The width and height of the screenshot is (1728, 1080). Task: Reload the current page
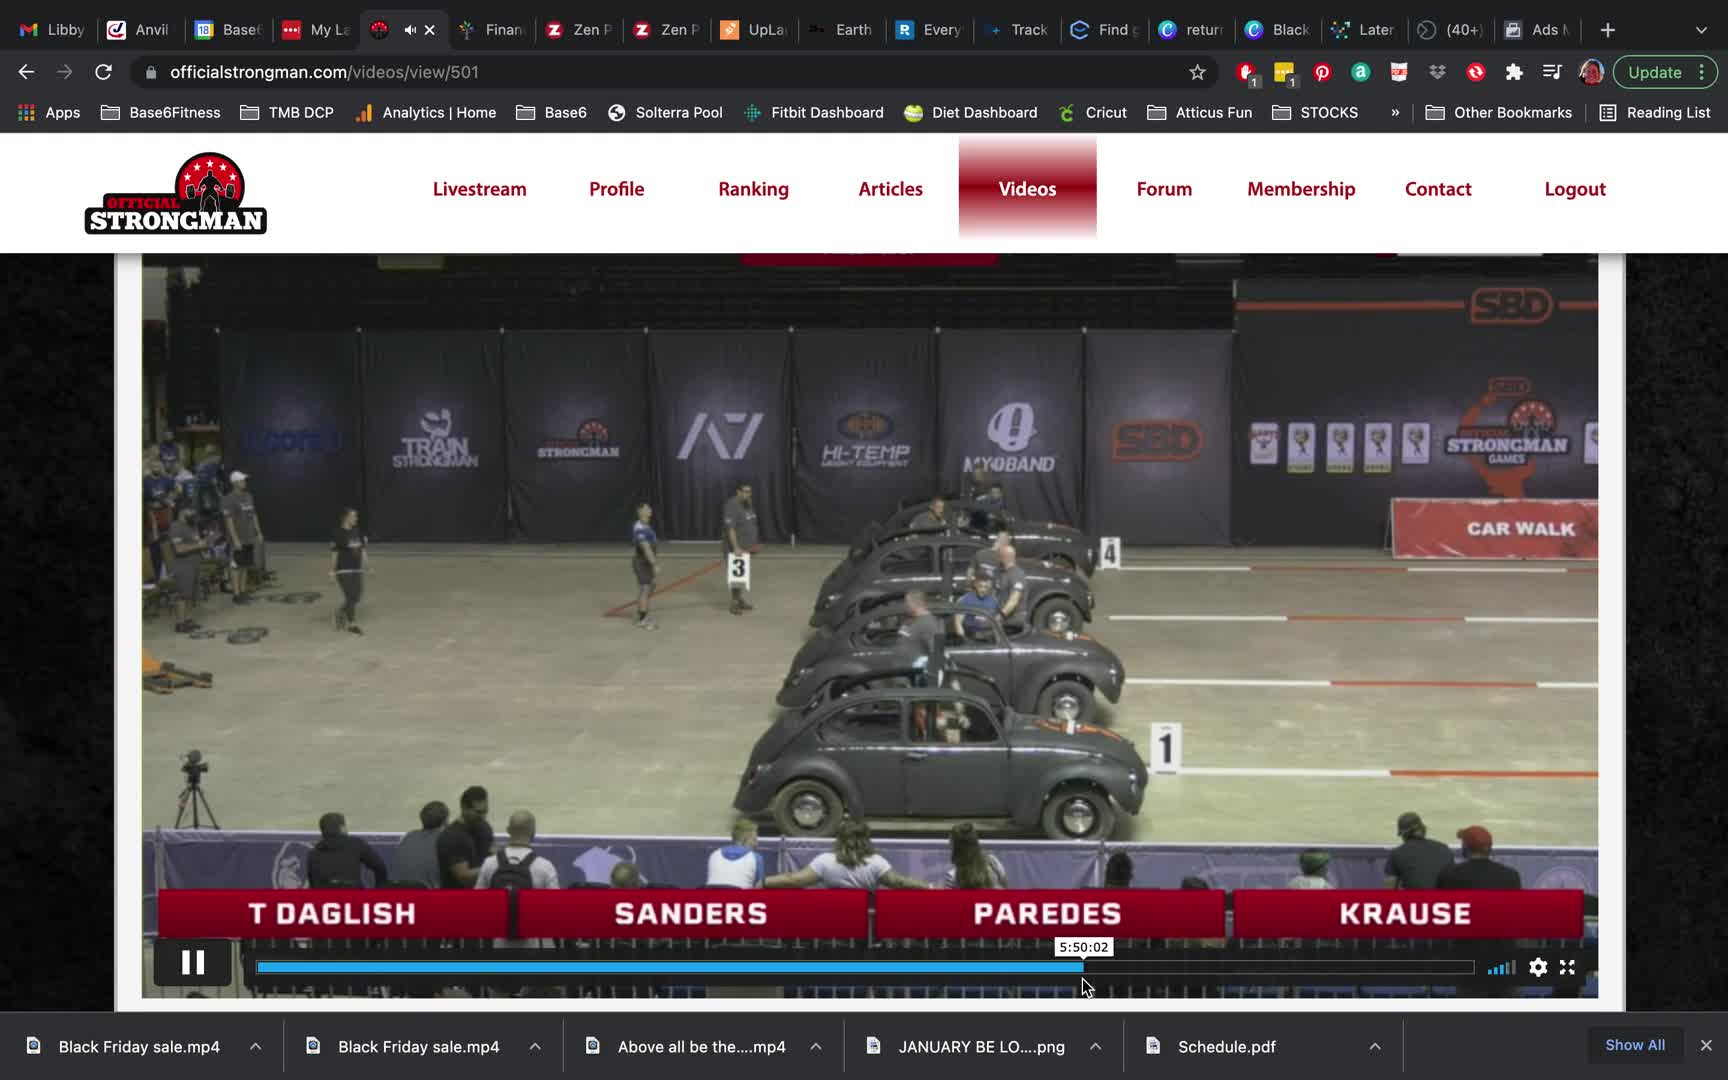[103, 72]
